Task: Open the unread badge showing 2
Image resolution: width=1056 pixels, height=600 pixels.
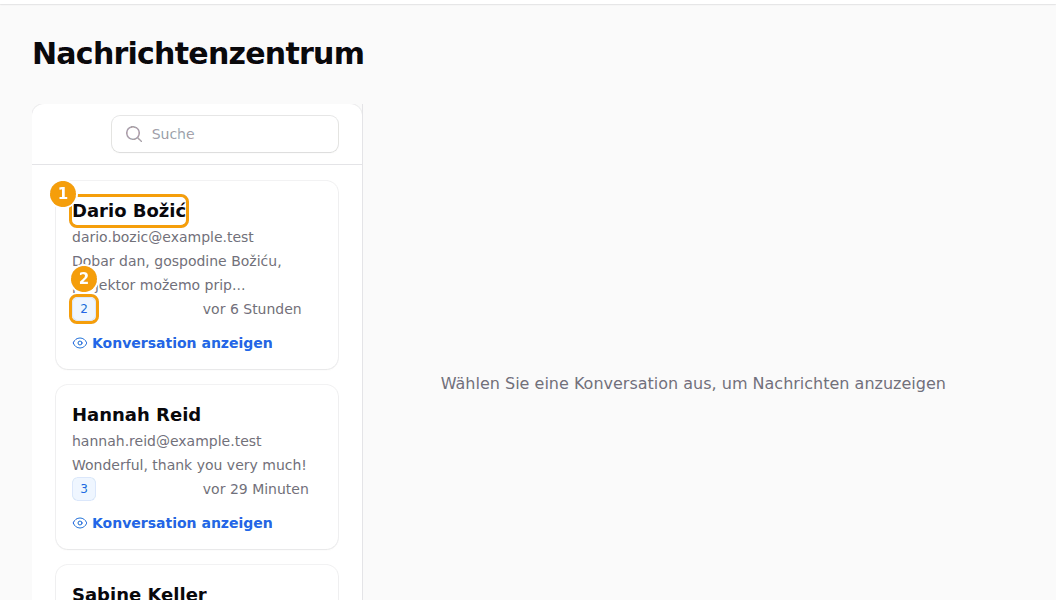Action: click(84, 309)
